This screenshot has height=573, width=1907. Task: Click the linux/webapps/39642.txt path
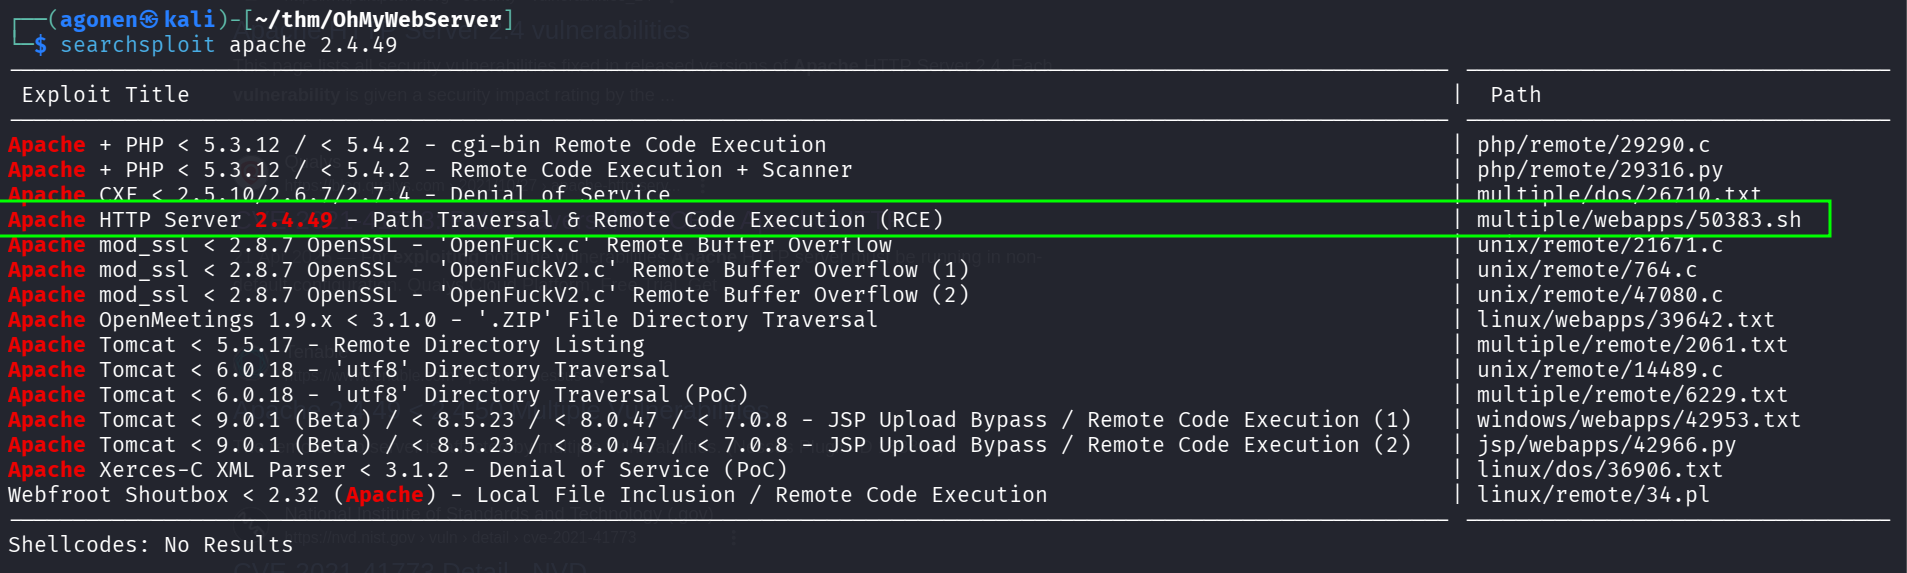pos(1625,320)
